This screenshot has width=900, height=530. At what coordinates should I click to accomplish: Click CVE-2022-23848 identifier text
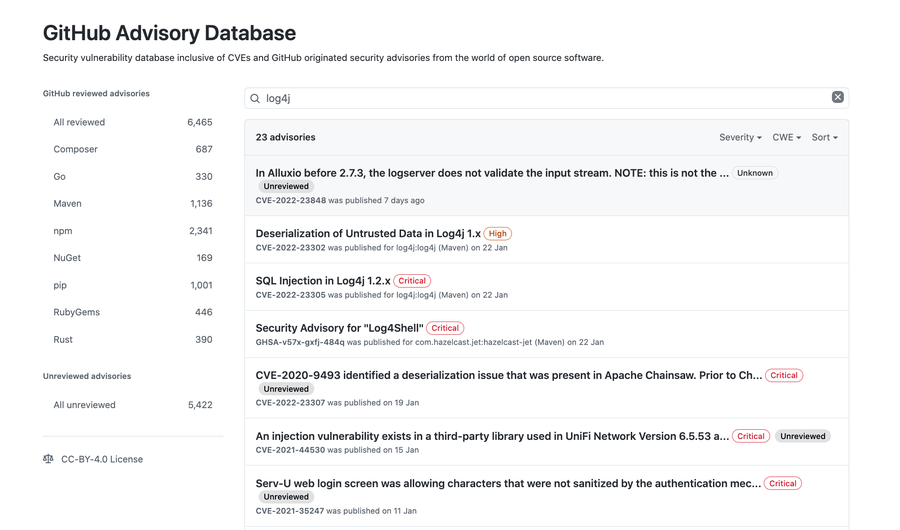[290, 200]
